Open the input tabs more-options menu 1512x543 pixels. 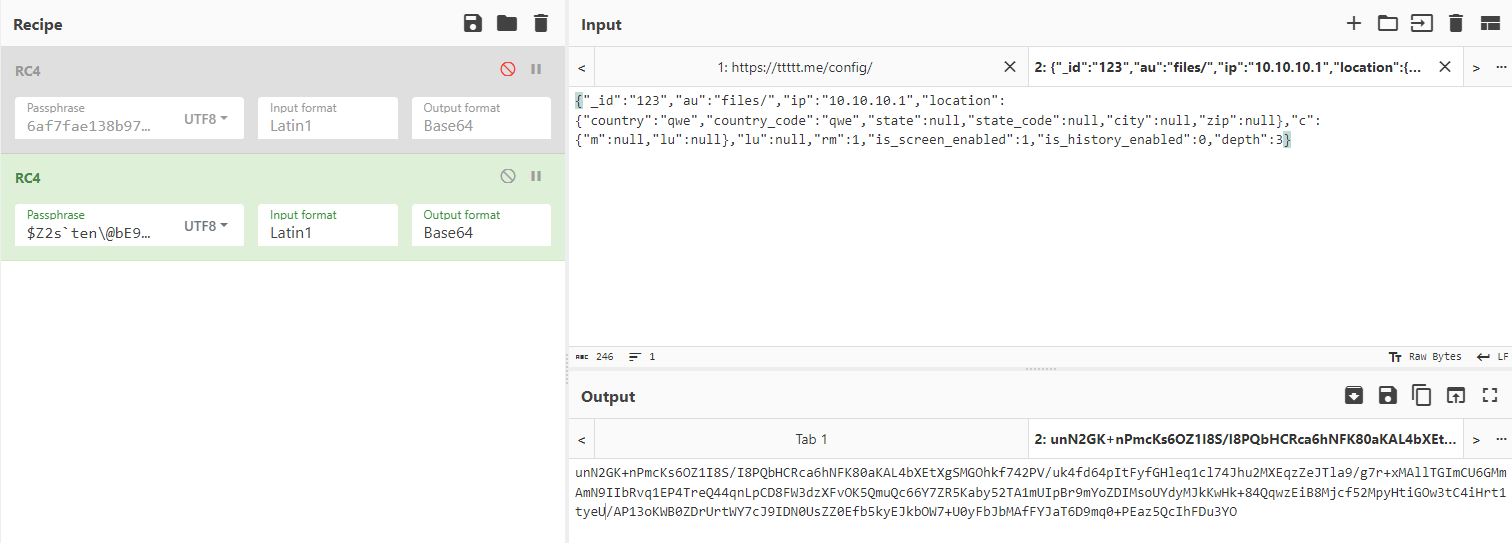point(1500,68)
